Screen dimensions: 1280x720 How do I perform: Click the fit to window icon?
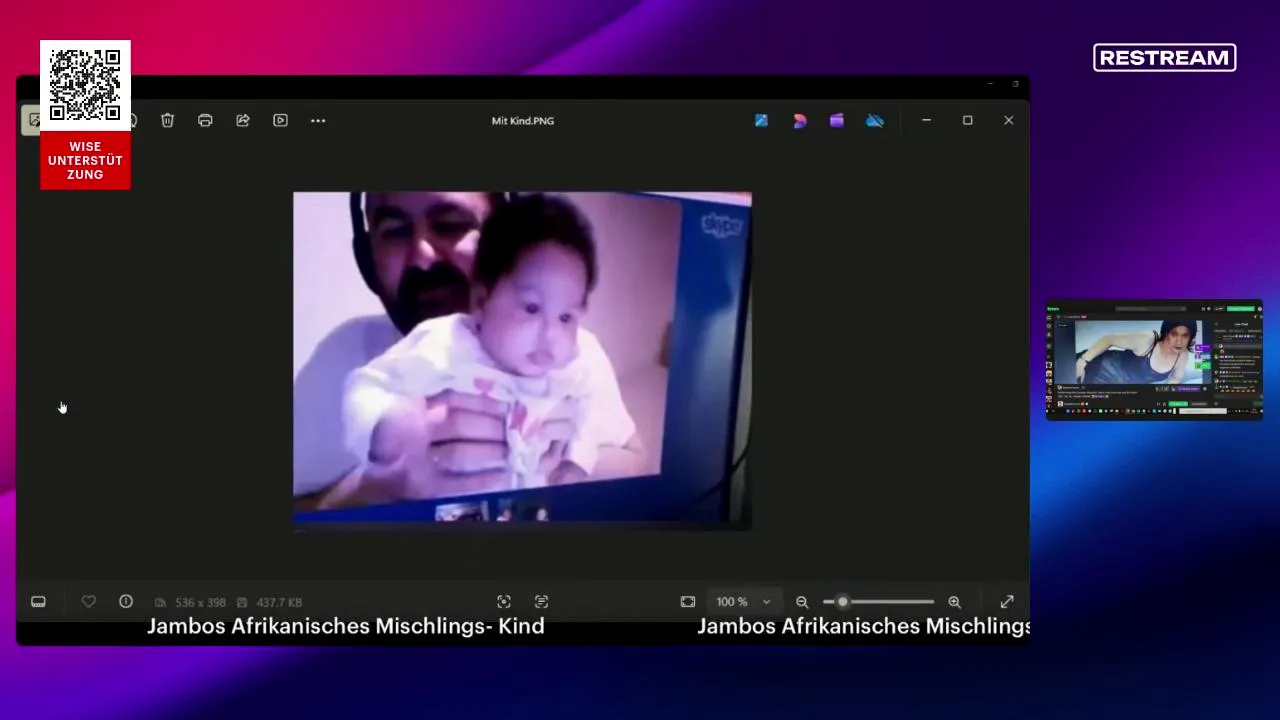pyautogui.click(x=688, y=601)
